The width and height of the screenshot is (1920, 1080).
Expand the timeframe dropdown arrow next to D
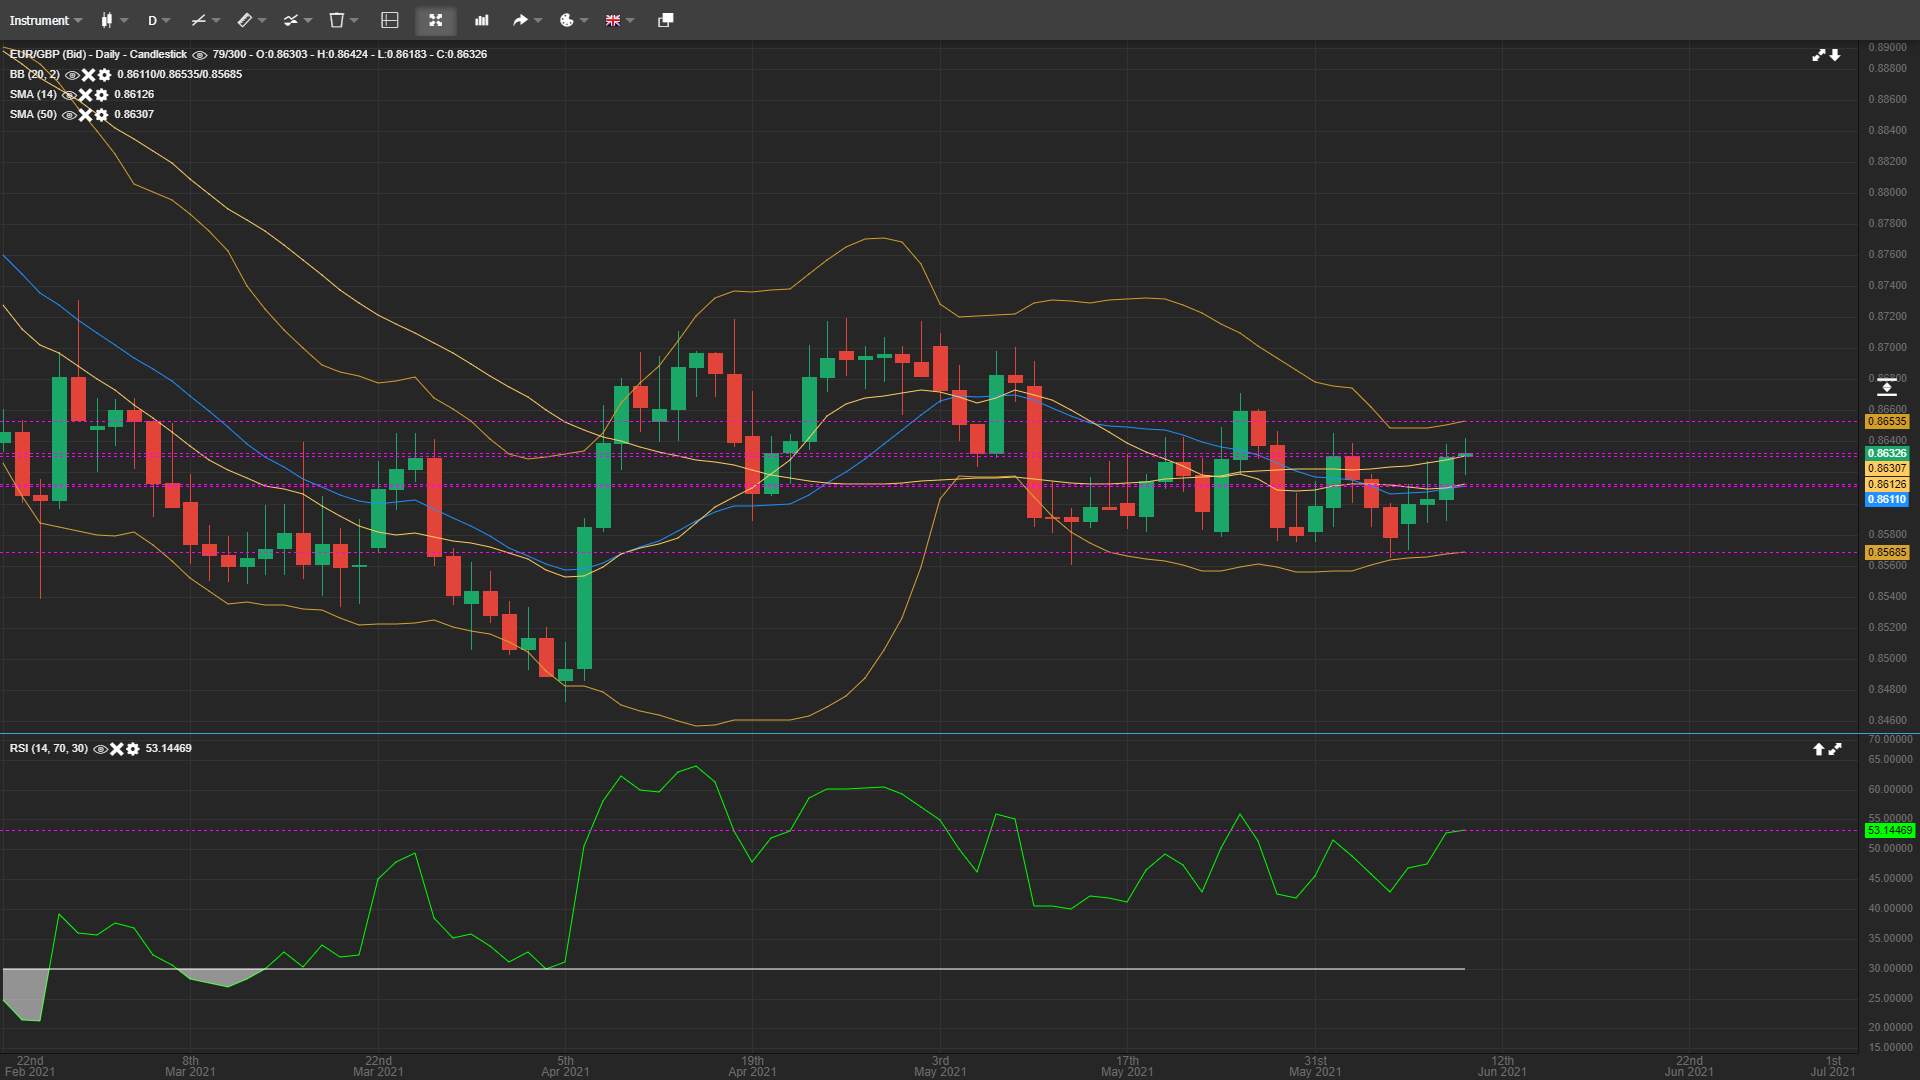tap(166, 20)
